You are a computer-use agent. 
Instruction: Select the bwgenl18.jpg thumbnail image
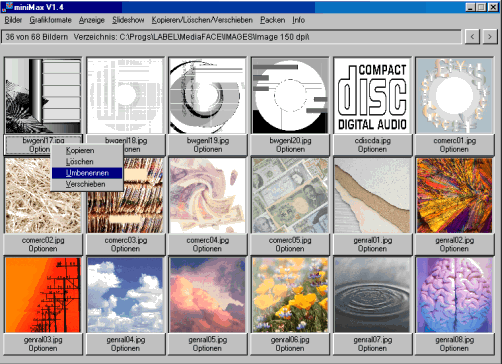tap(125, 96)
